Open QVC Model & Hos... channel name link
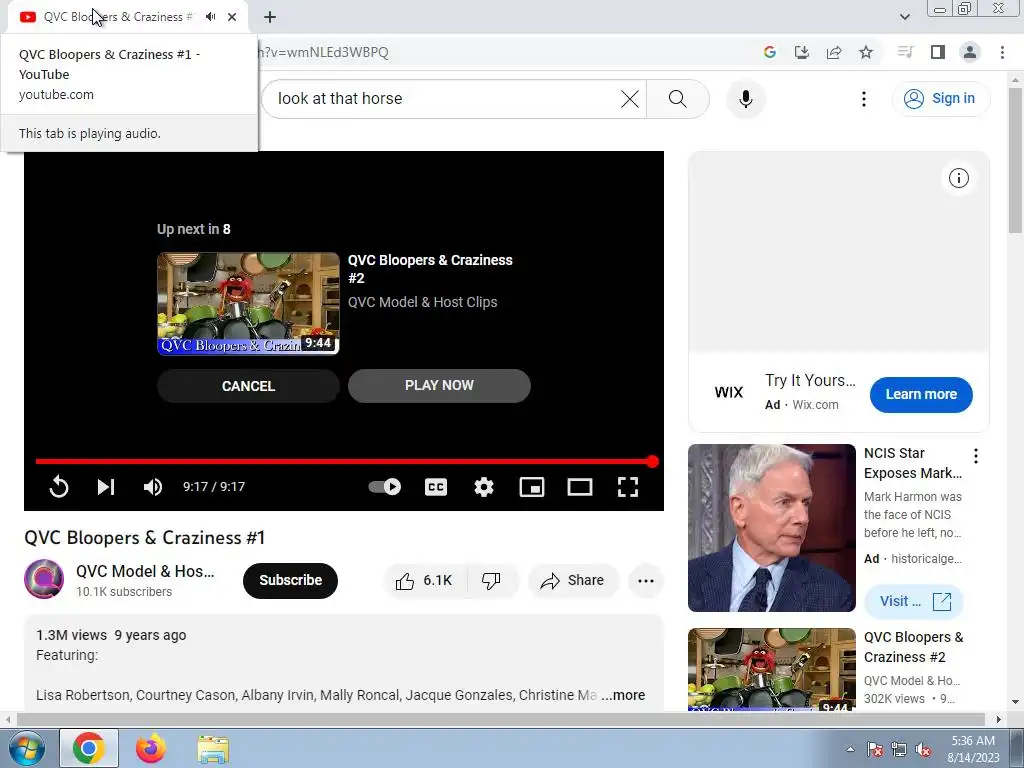 click(145, 571)
